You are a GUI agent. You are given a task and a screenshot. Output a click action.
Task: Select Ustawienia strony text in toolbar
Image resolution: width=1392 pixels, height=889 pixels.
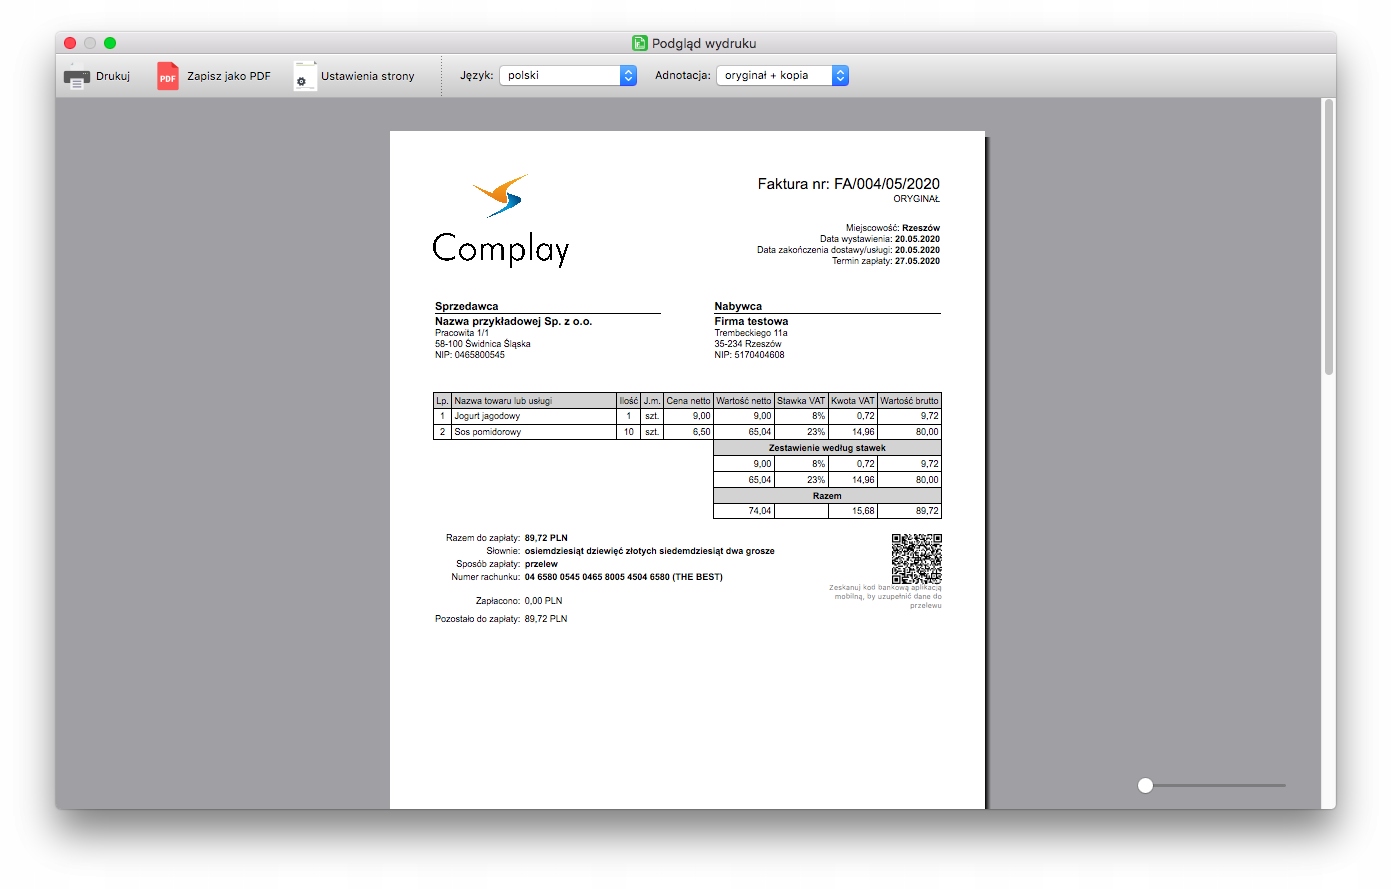coord(367,76)
